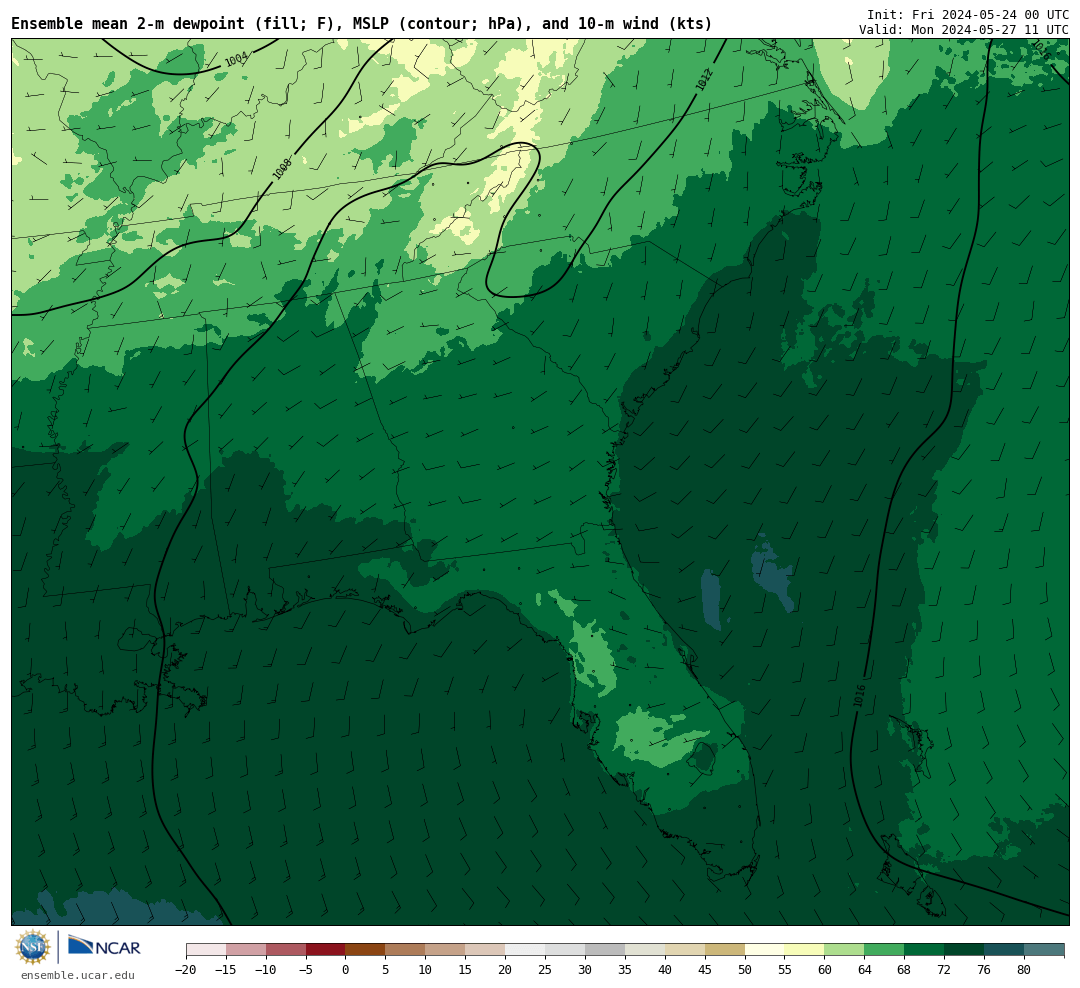Pick the 45 to 50 tan swatch
The height and width of the screenshot is (988, 1080).
click(x=724, y=950)
